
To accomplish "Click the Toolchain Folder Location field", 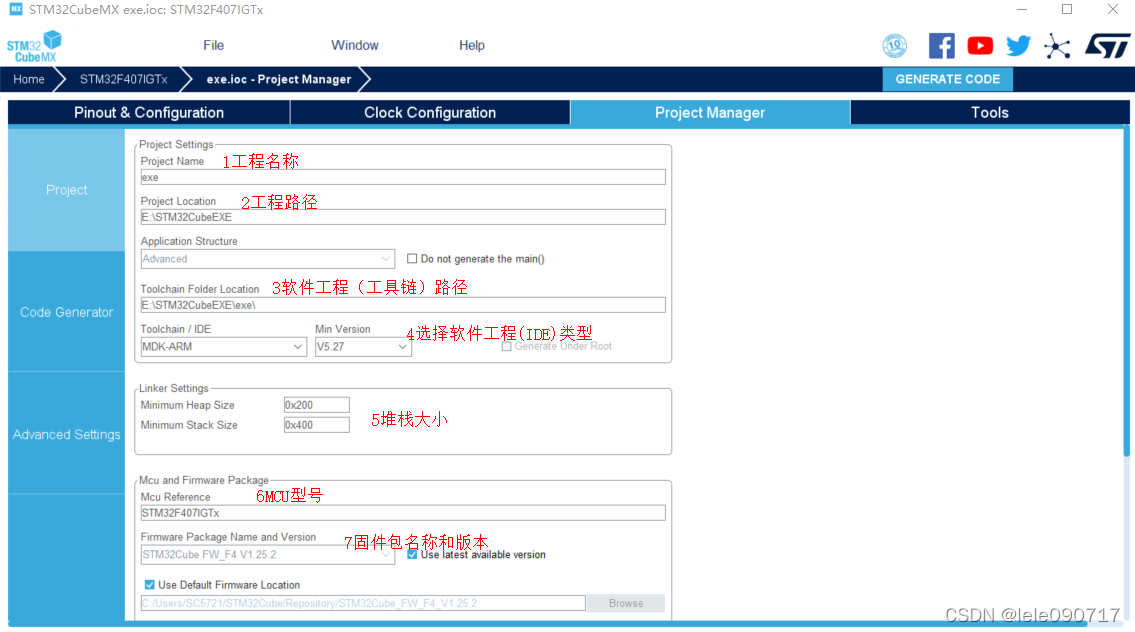I will [403, 305].
